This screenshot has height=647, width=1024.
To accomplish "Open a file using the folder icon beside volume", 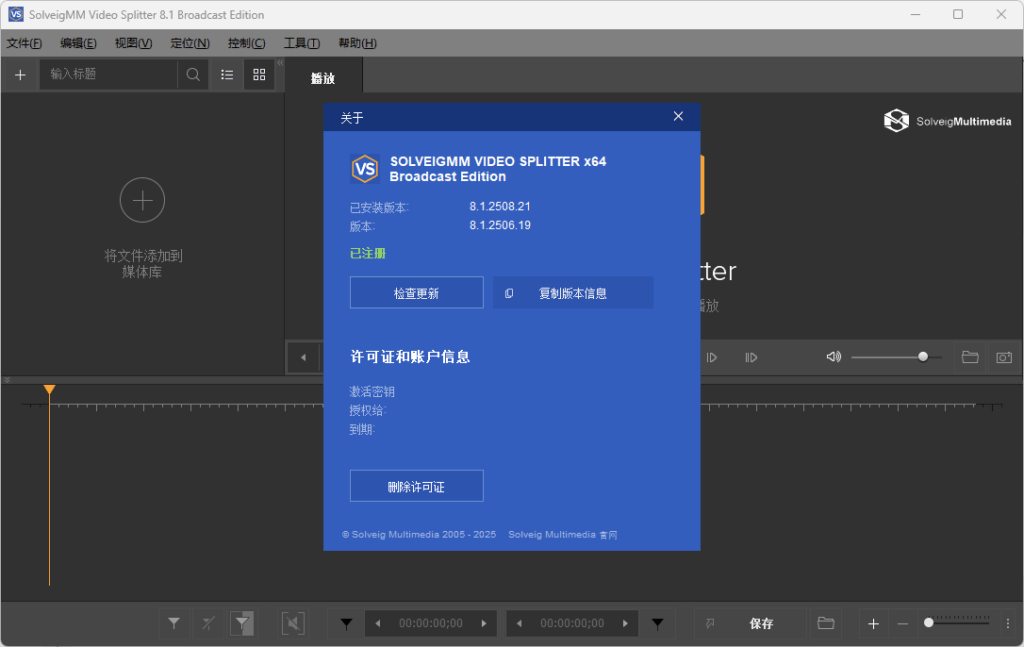I will pos(969,357).
